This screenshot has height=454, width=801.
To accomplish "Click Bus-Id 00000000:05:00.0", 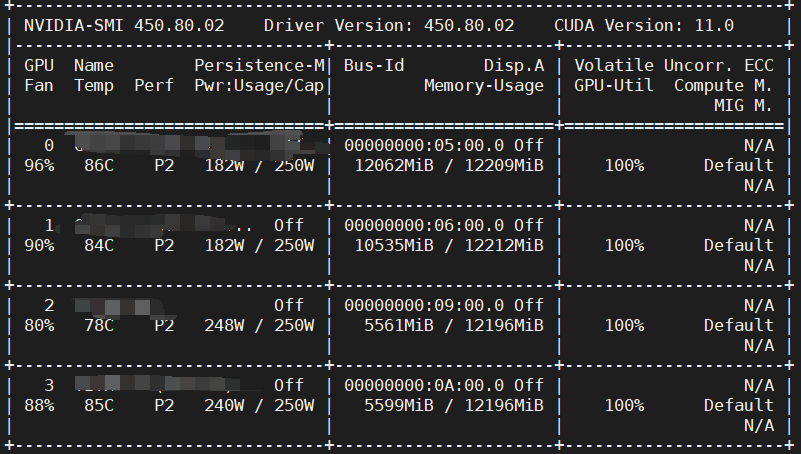I will click(x=424, y=146).
